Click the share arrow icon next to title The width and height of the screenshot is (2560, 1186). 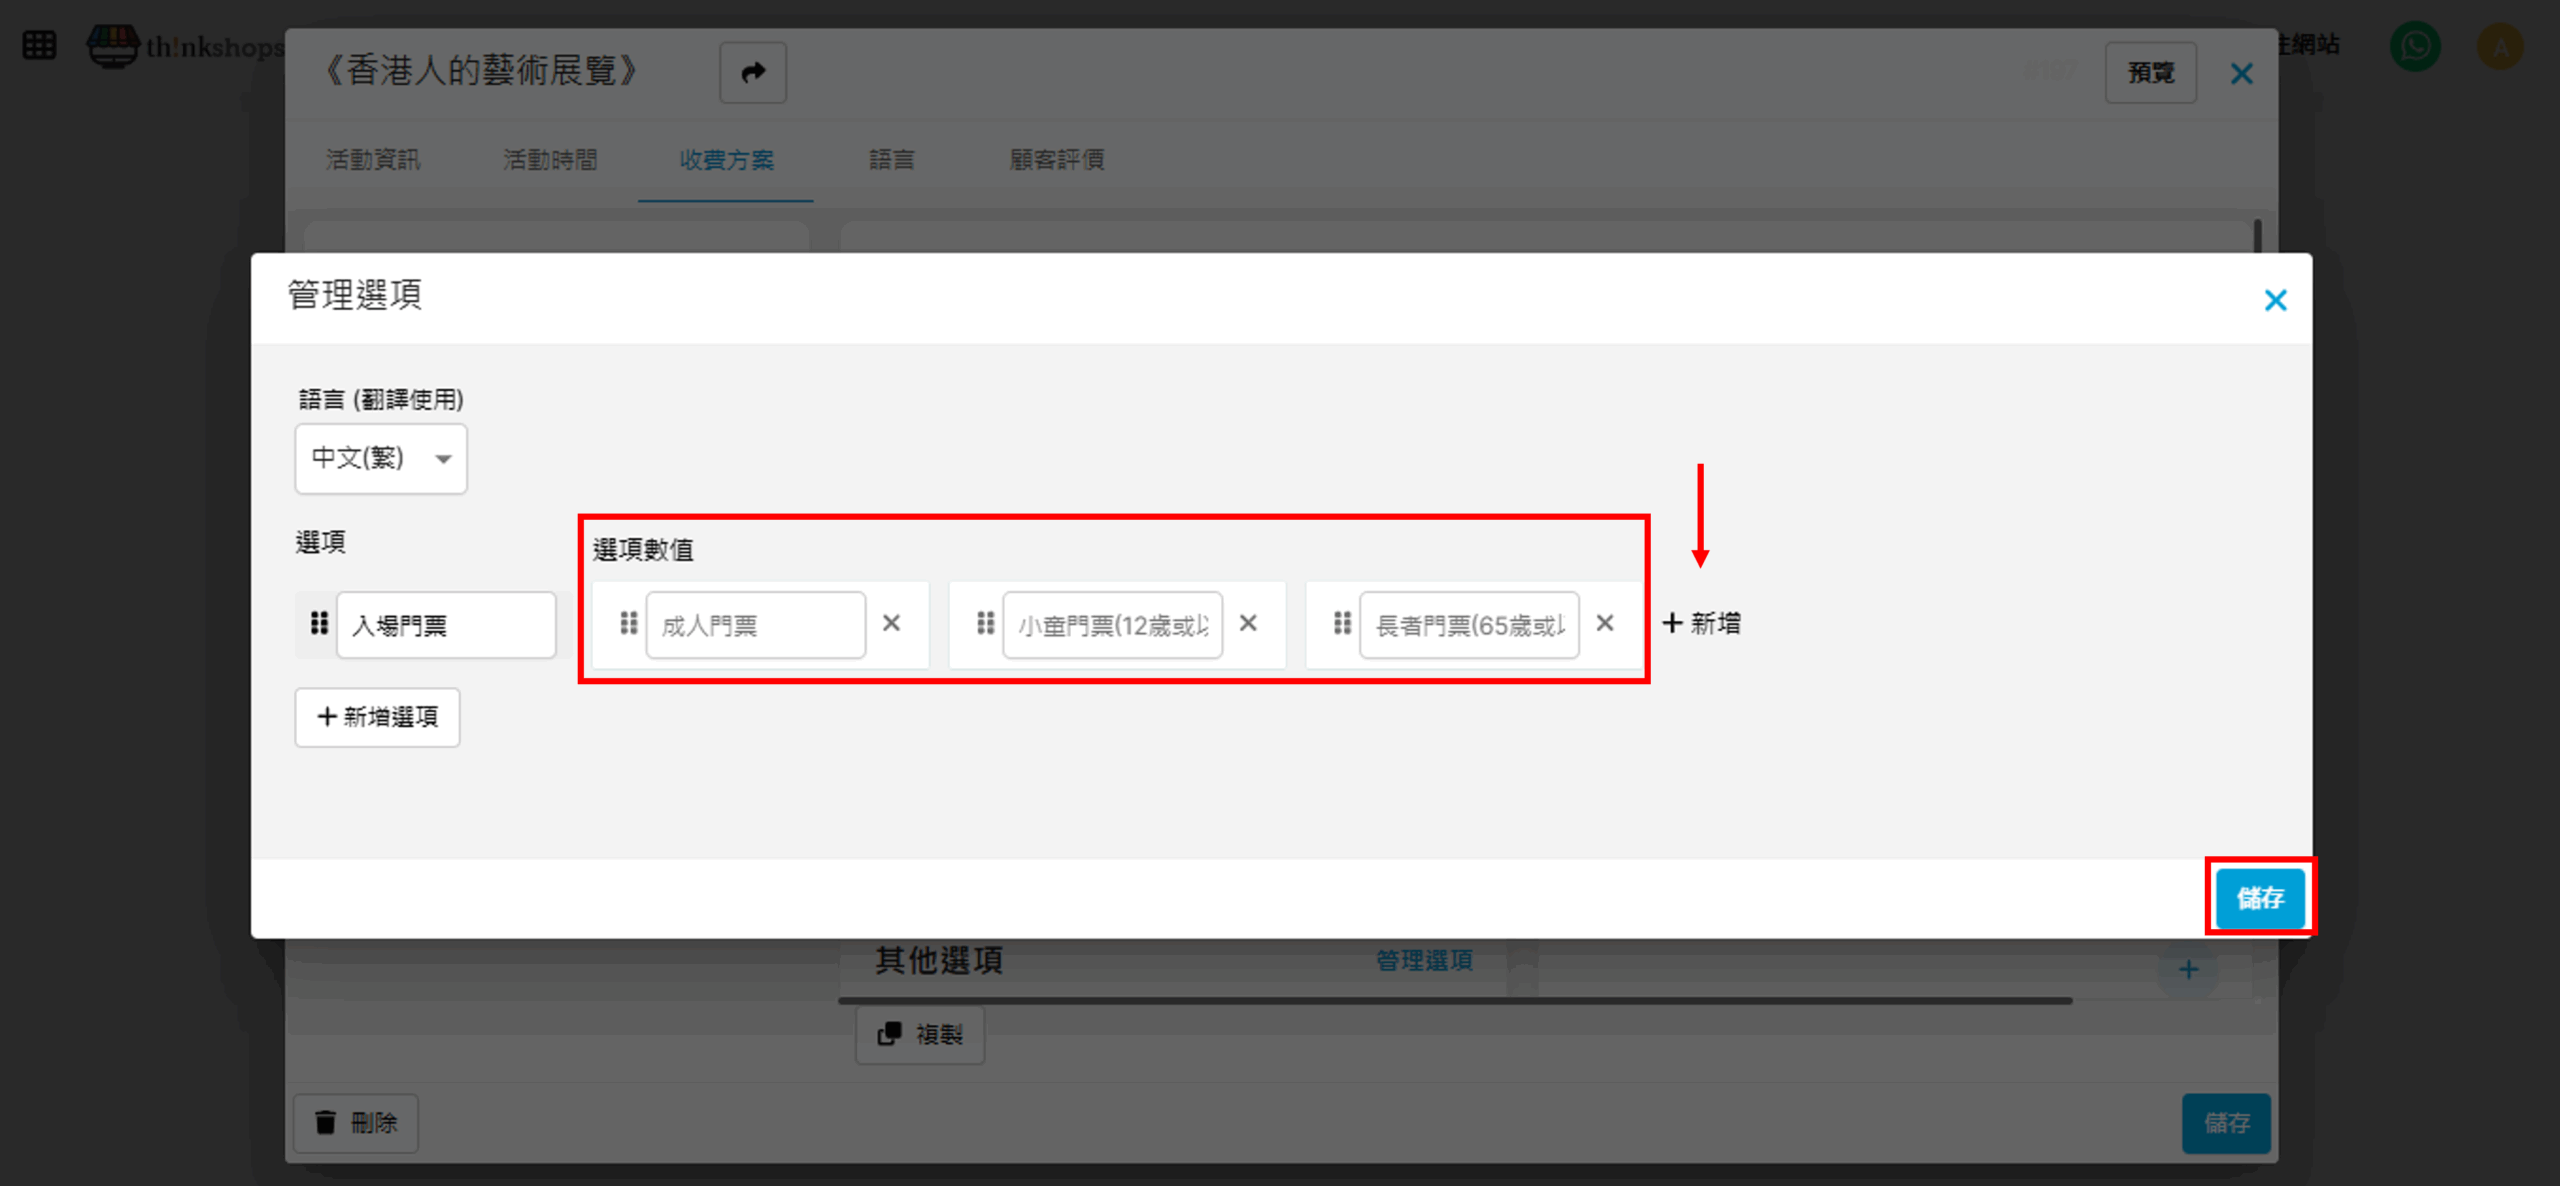tap(753, 72)
